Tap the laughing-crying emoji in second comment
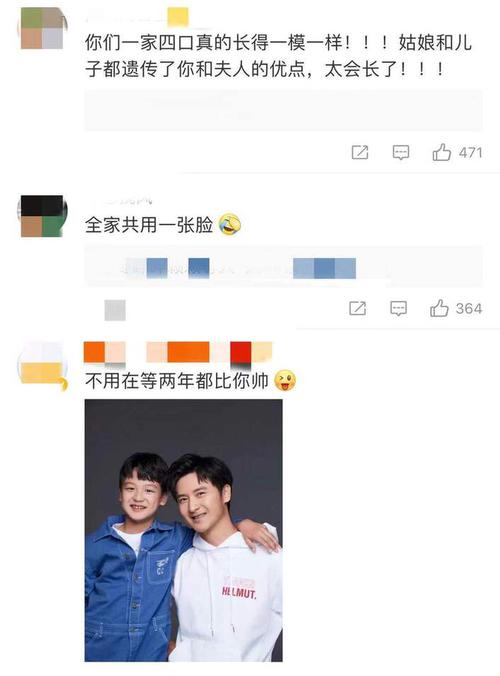Image resolution: width=500 pixels, height=676 pixels. [x=230, y=224]
